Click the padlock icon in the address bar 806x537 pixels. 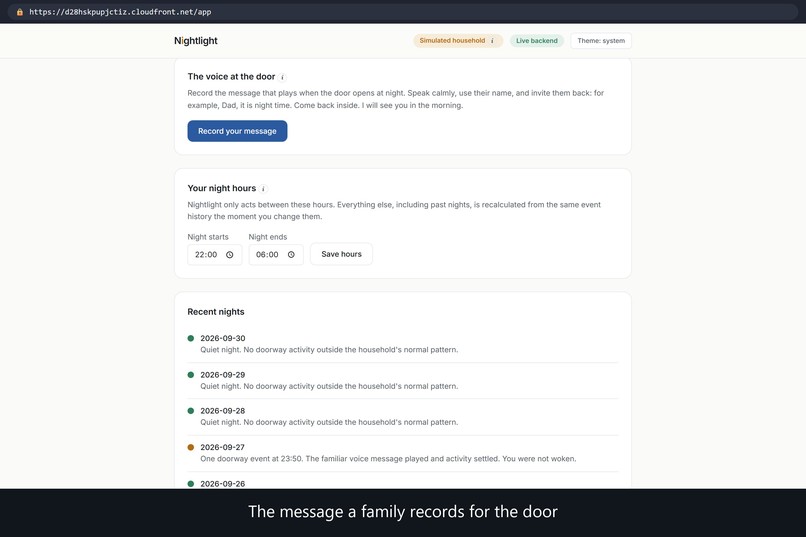point(20,12)
